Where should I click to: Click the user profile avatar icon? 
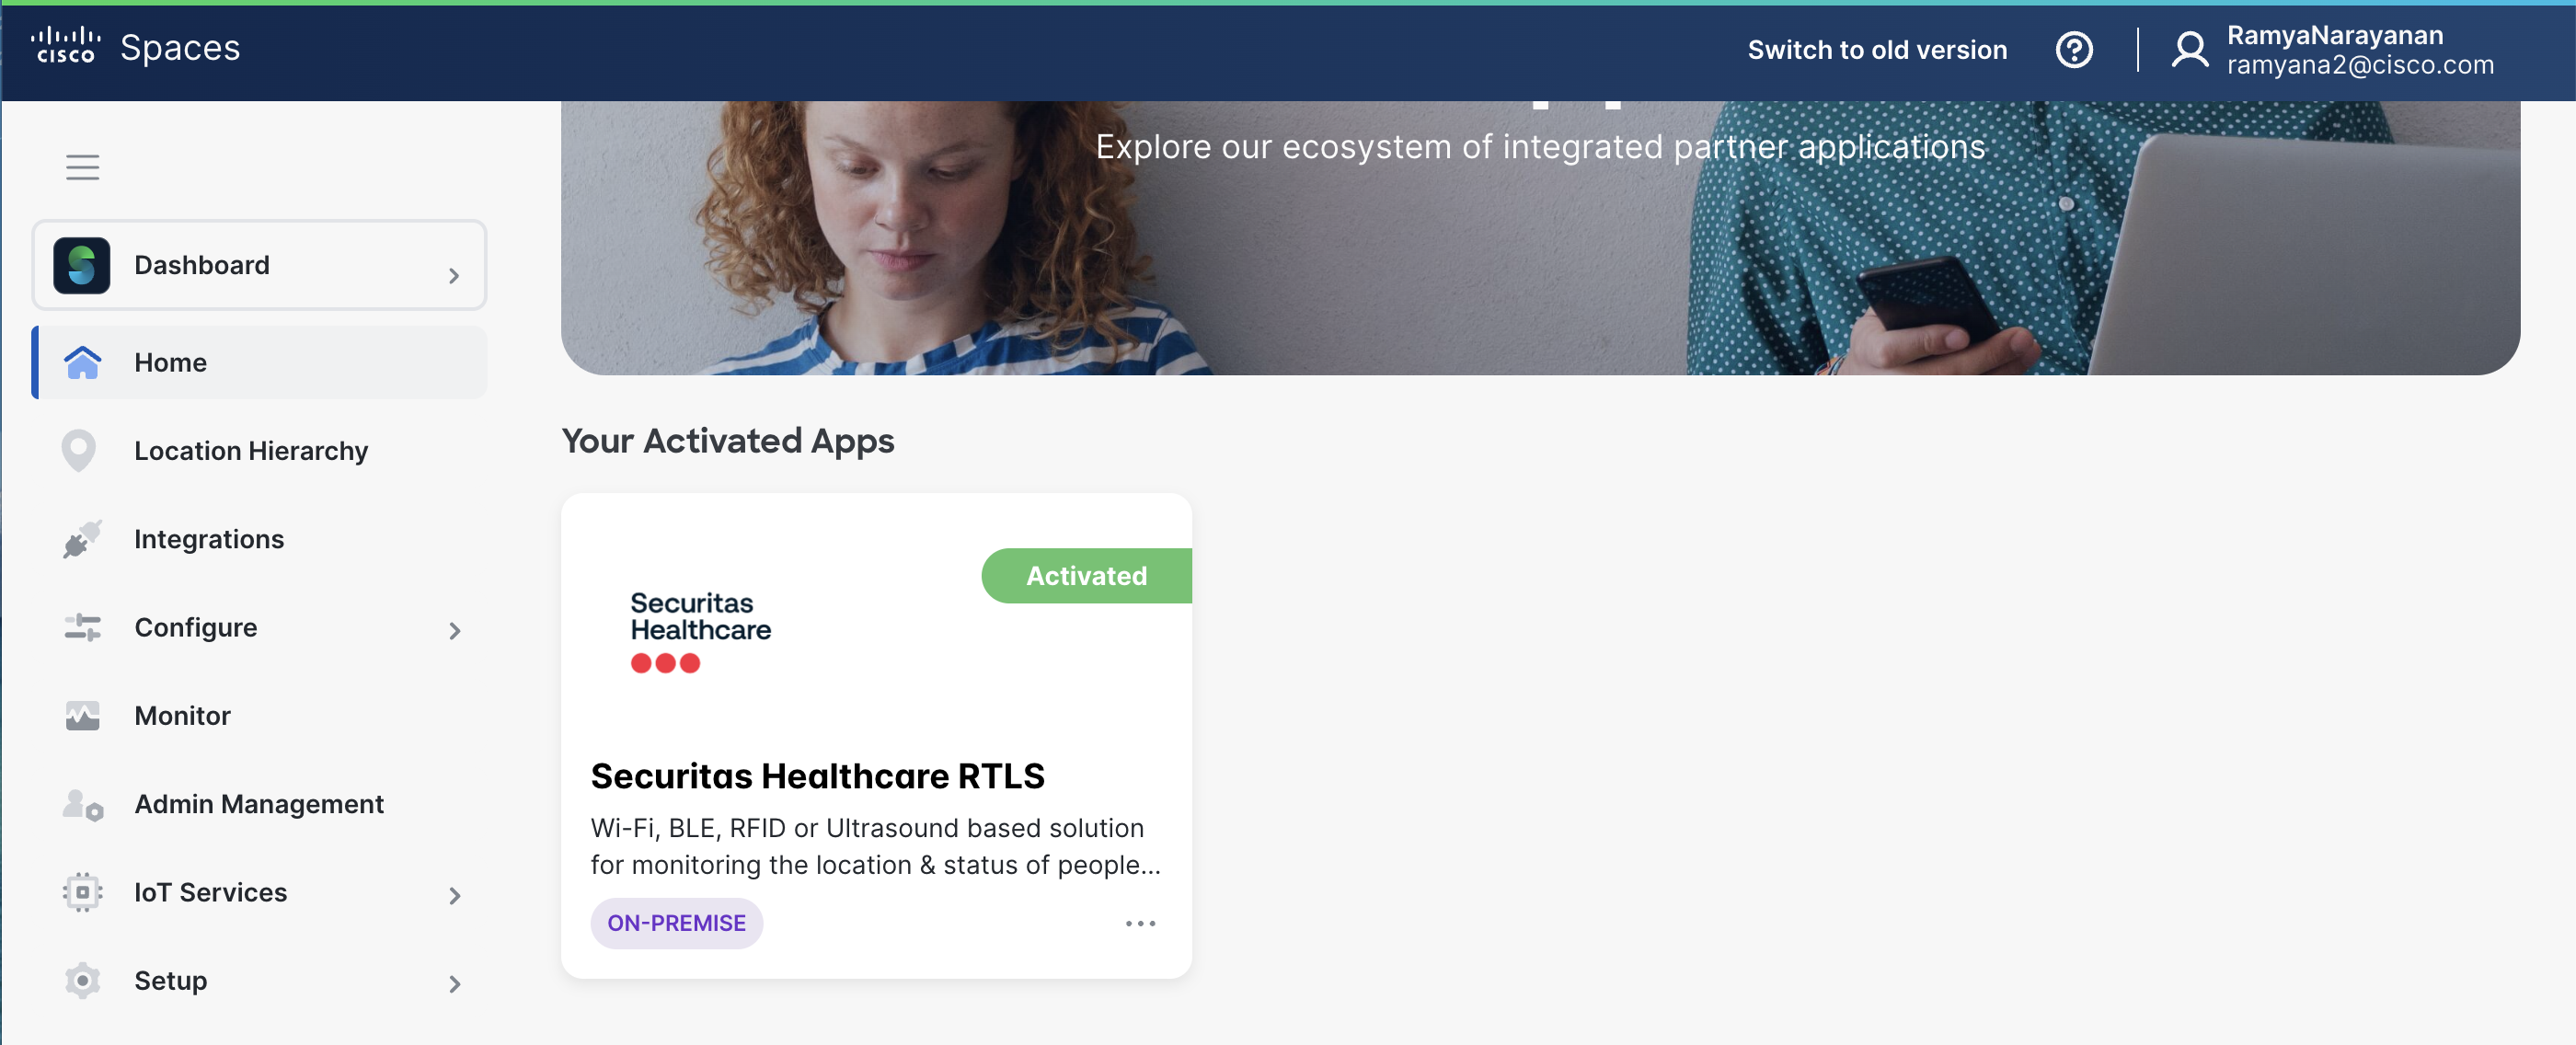[2188, 50]
